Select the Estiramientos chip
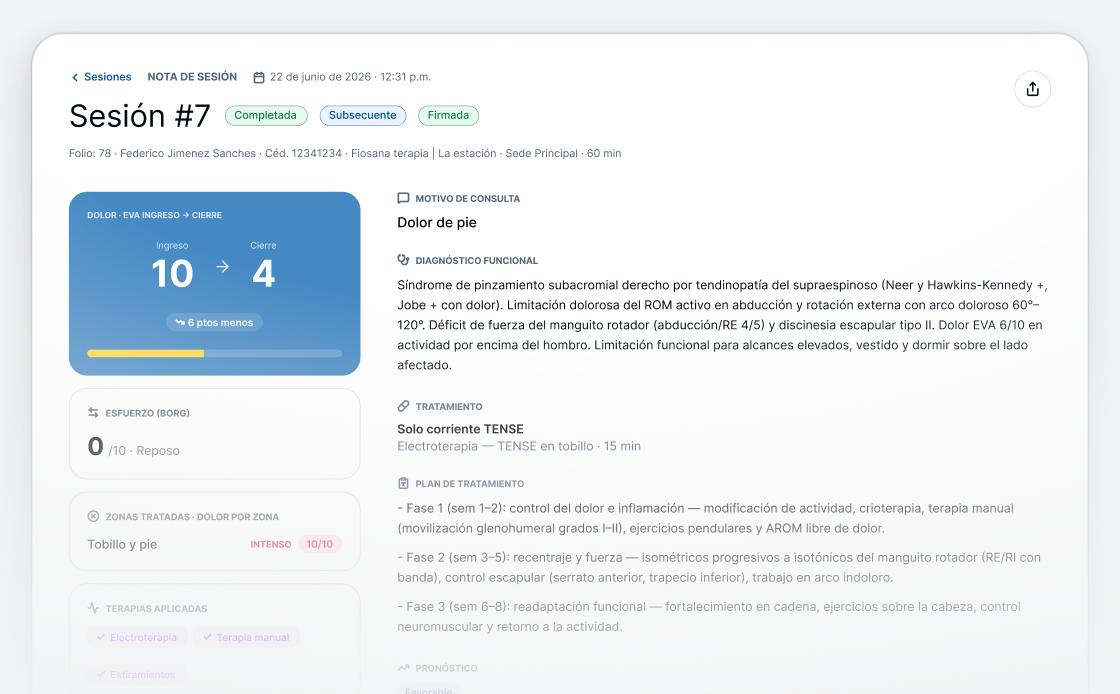The image size is (1120, 694). [136, 675]
